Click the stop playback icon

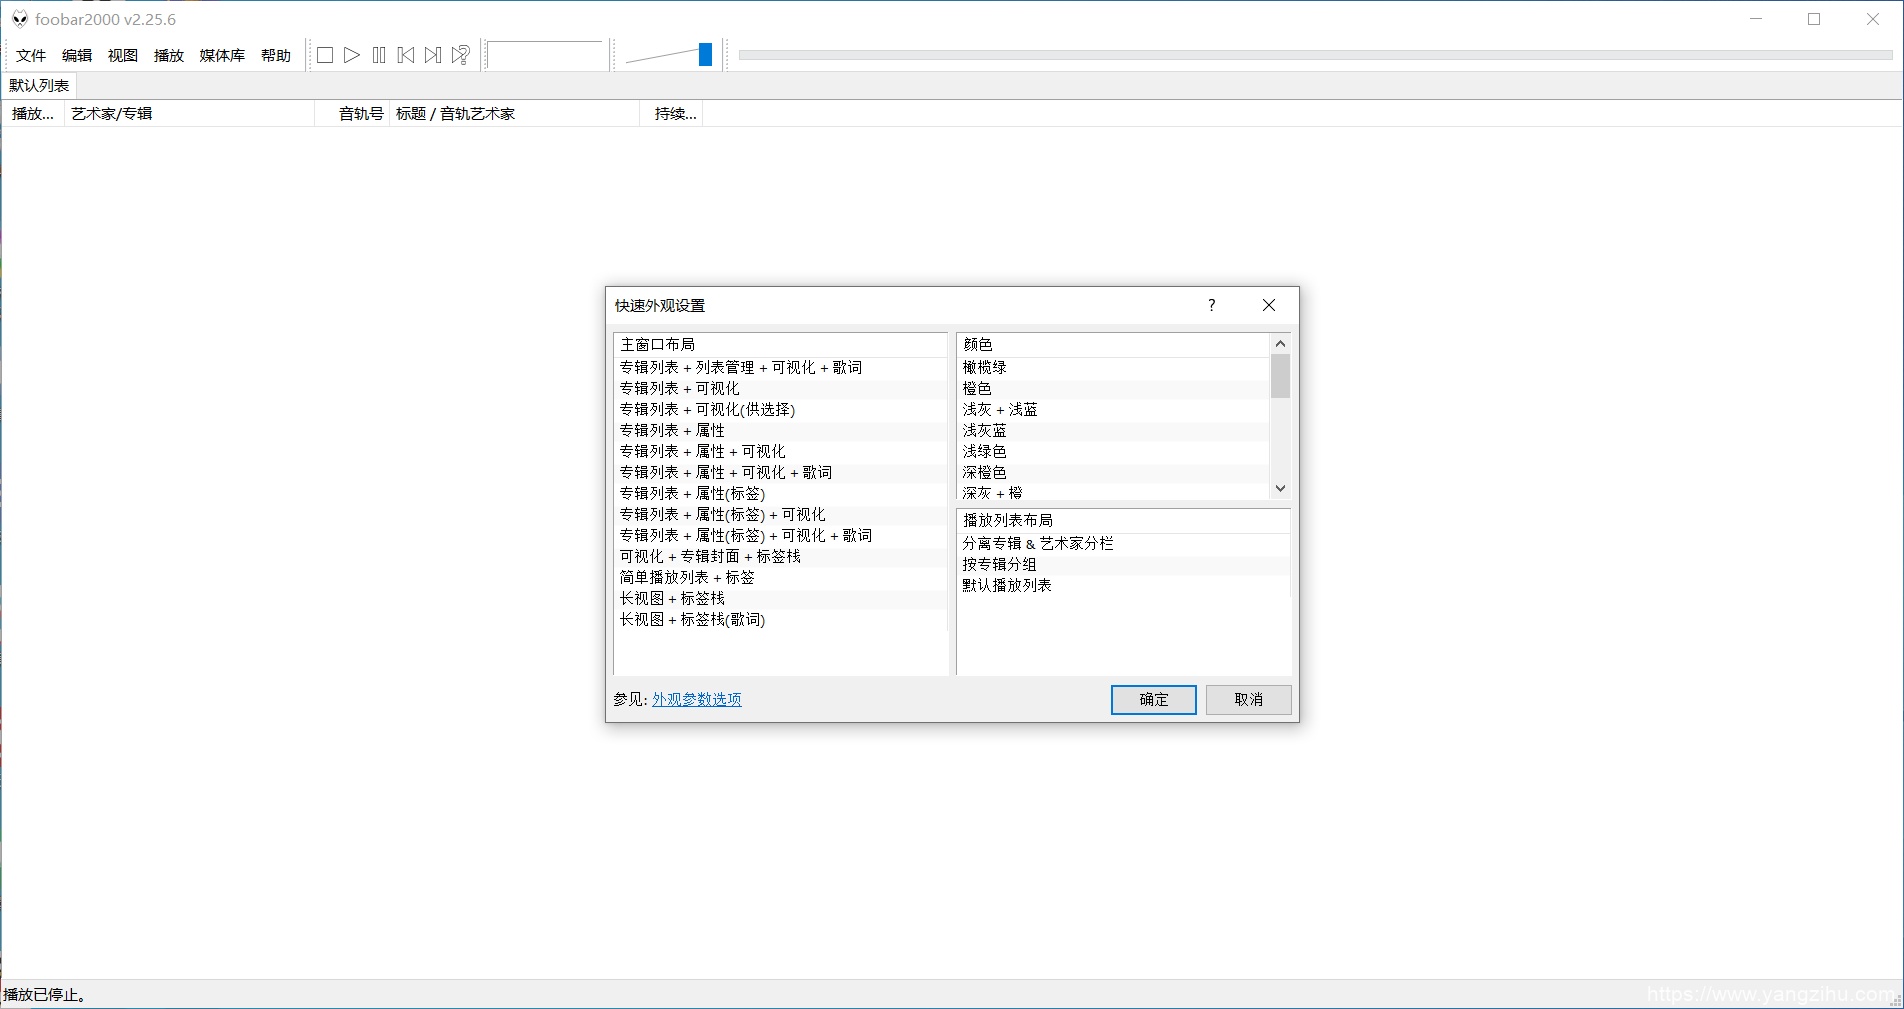pos(324,55)
